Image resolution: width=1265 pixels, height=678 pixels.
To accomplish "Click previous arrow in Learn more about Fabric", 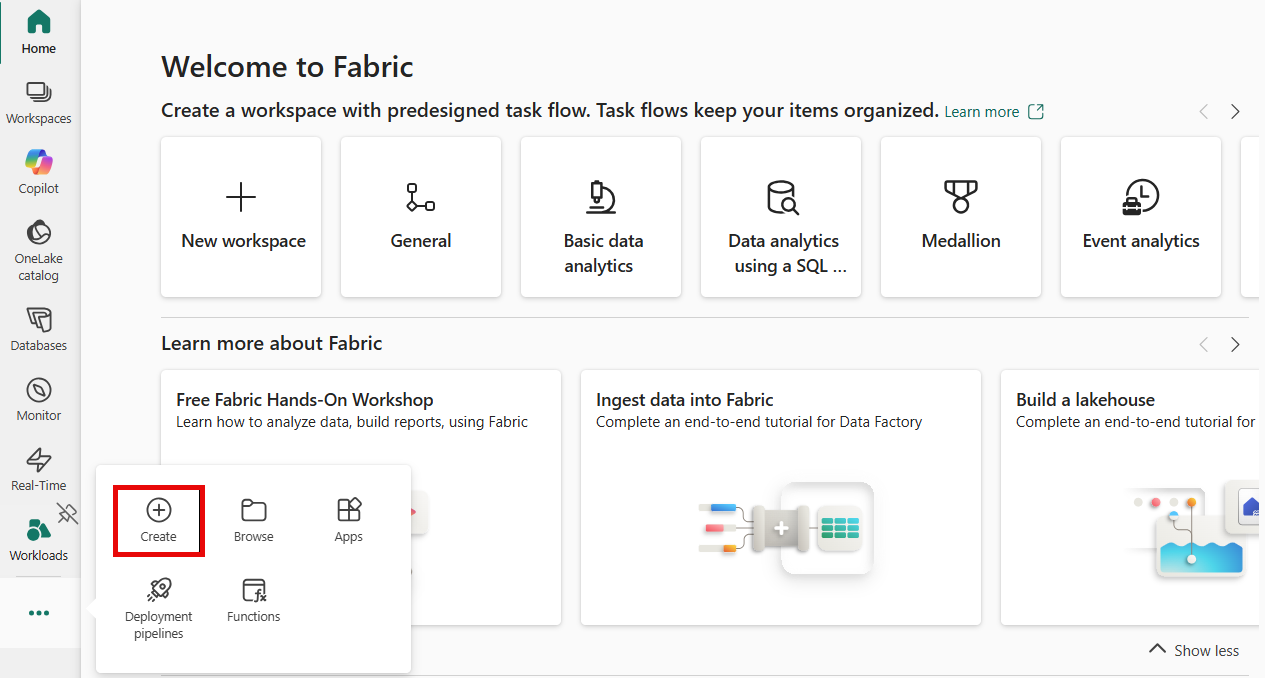I will click(x=1204, y=344).
